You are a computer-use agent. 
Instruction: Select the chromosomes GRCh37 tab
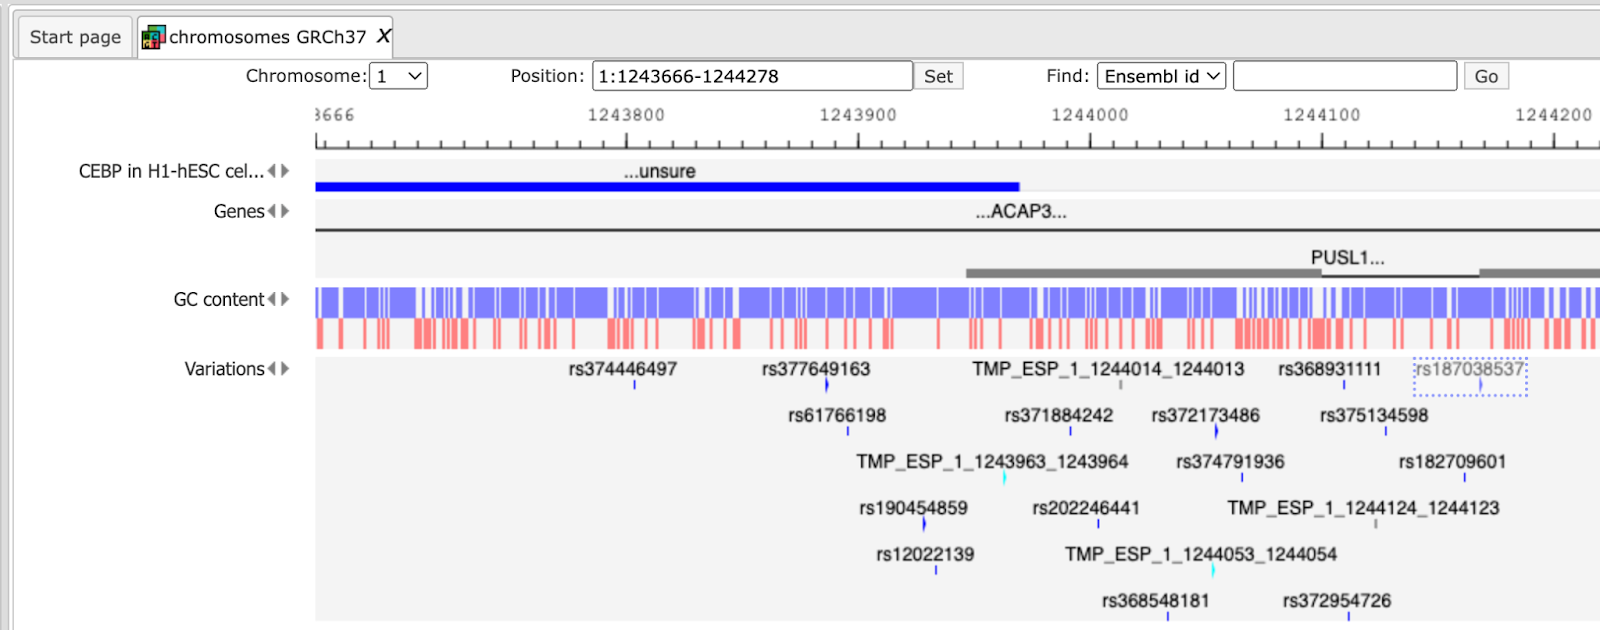tap(265, 37)
